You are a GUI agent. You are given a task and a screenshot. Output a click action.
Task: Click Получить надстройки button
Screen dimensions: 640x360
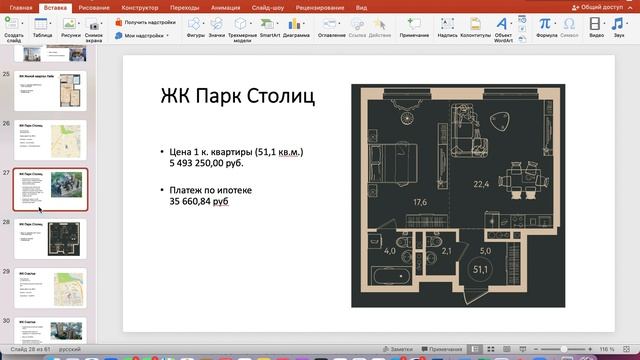pyautogui.click(x=145, y=22)
